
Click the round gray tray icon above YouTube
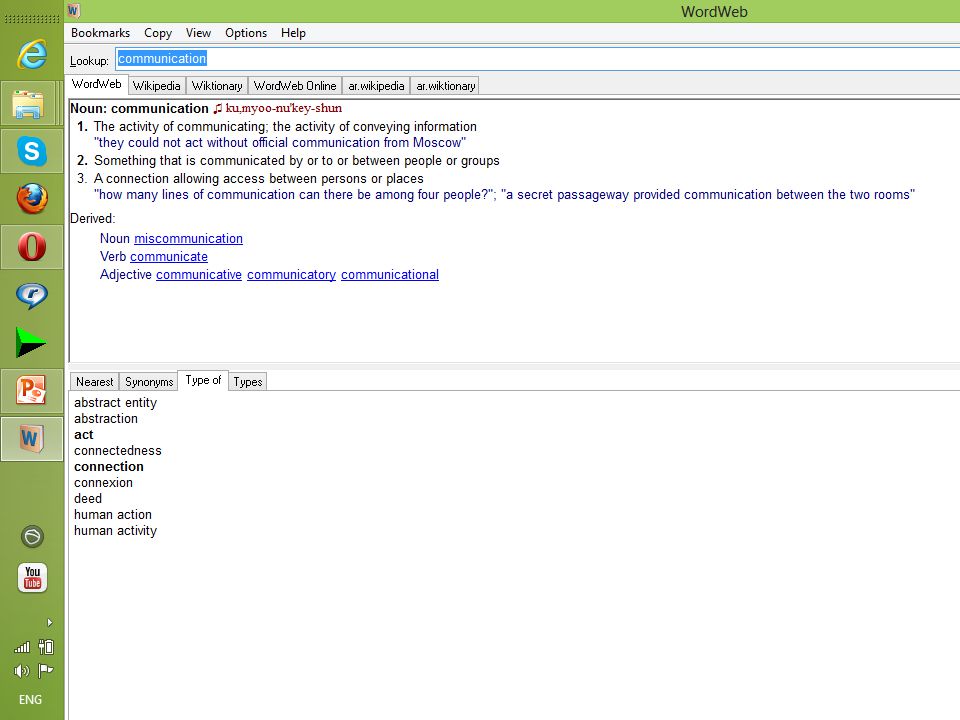[x=32, y=536]
